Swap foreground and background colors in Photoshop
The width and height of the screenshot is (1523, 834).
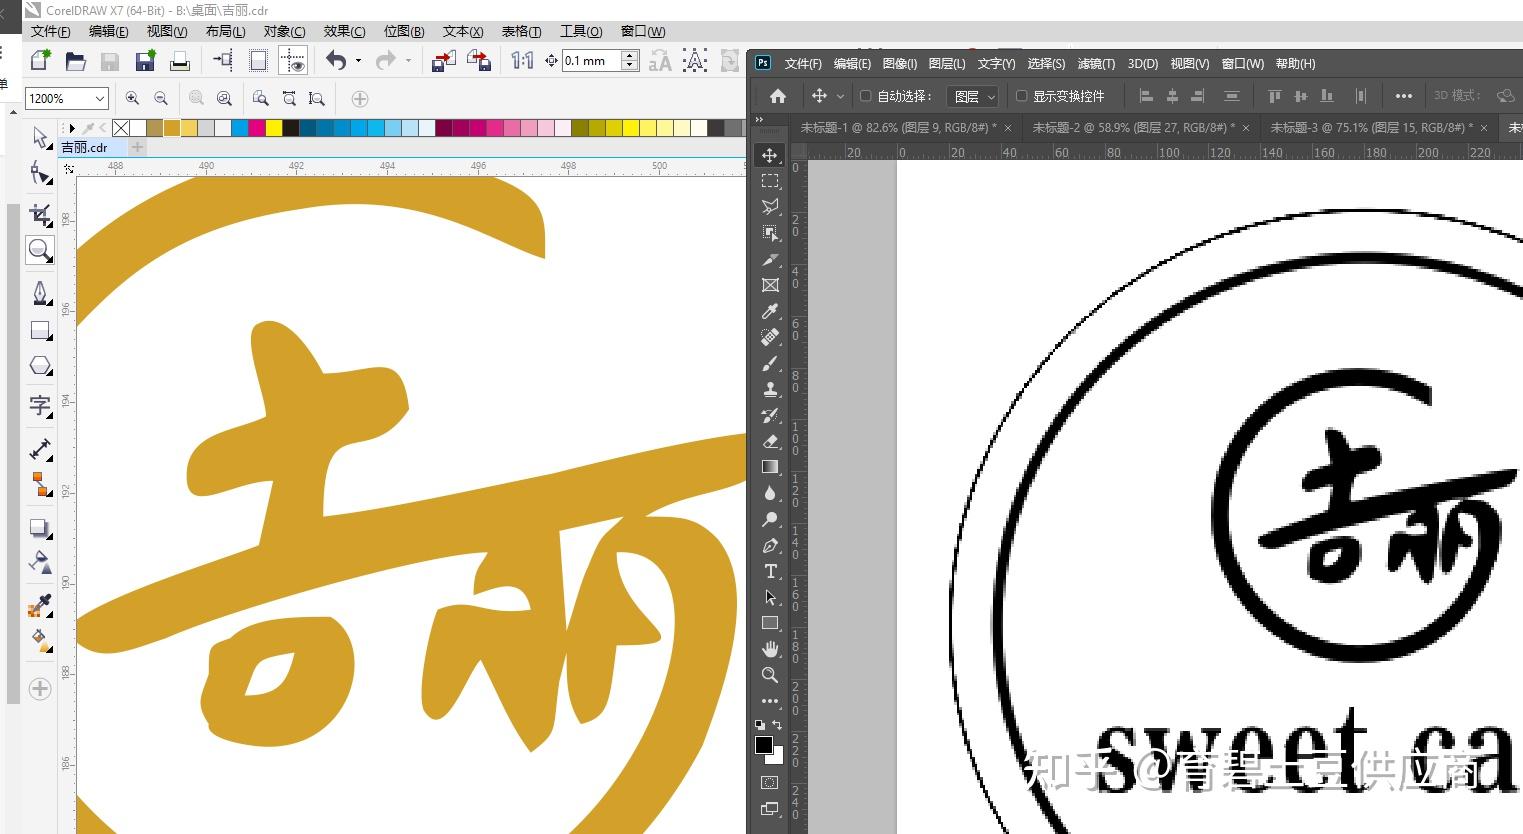tap(778, 725)
